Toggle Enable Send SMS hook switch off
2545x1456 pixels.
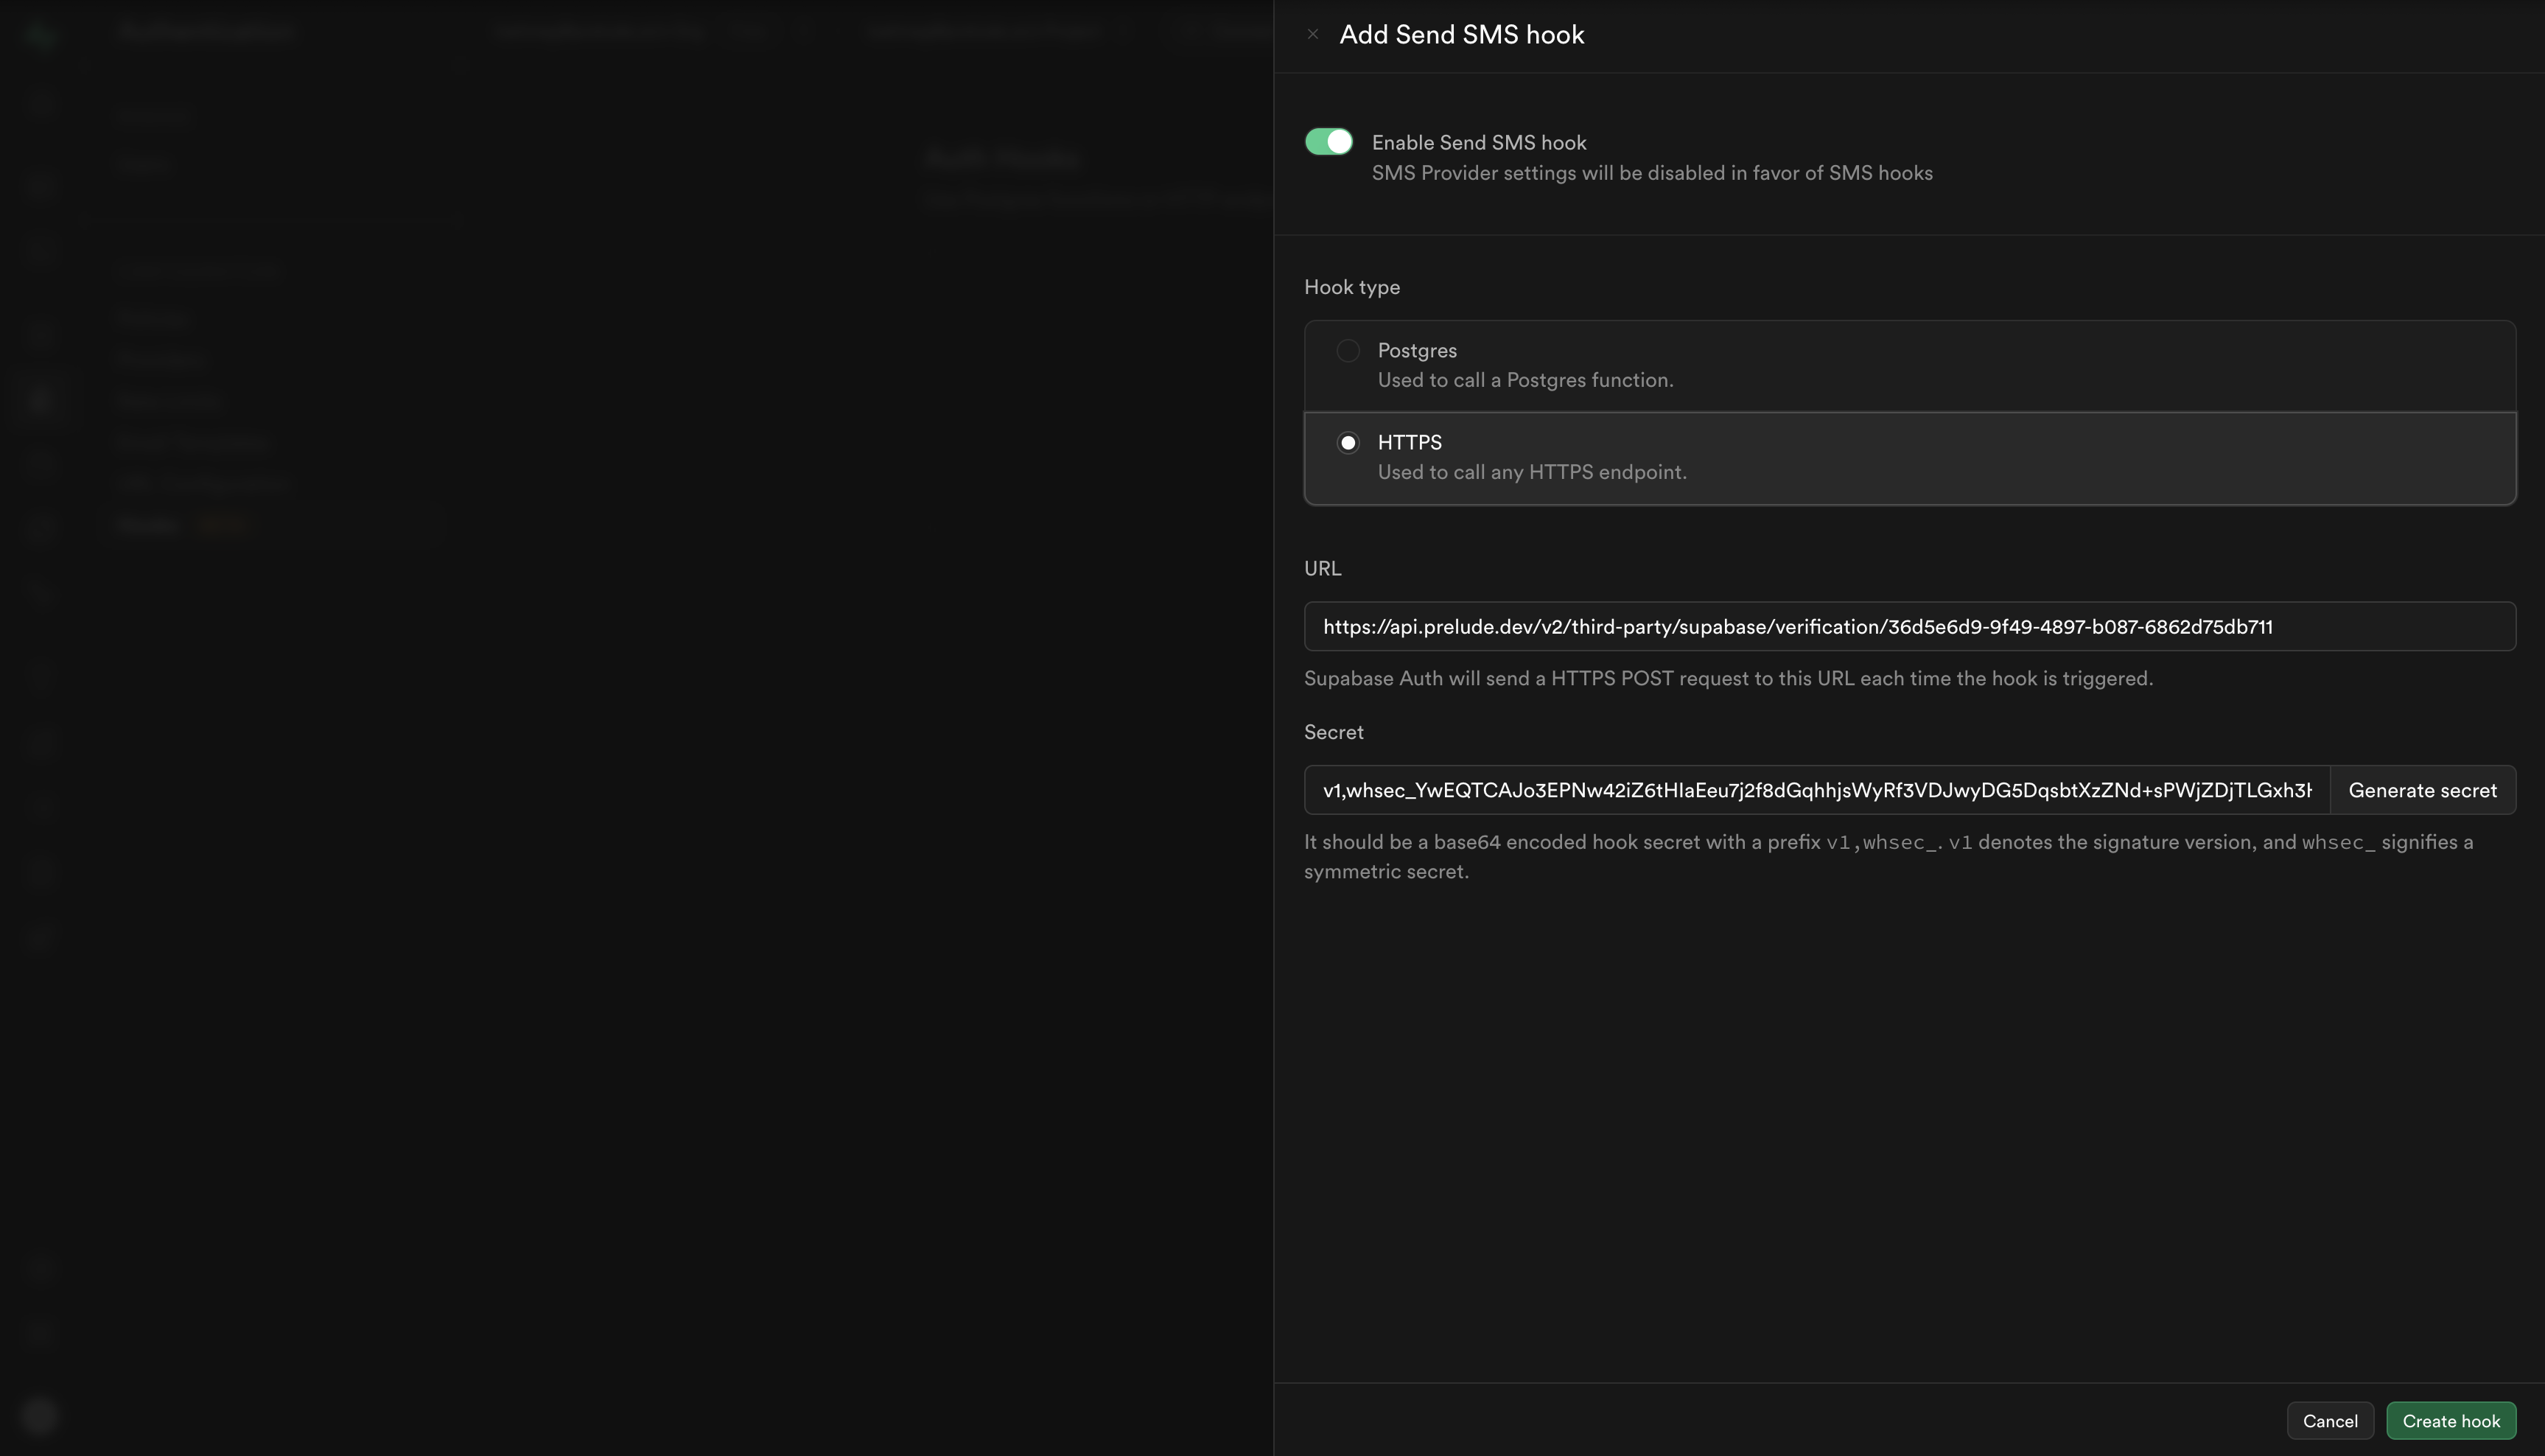1328,142
